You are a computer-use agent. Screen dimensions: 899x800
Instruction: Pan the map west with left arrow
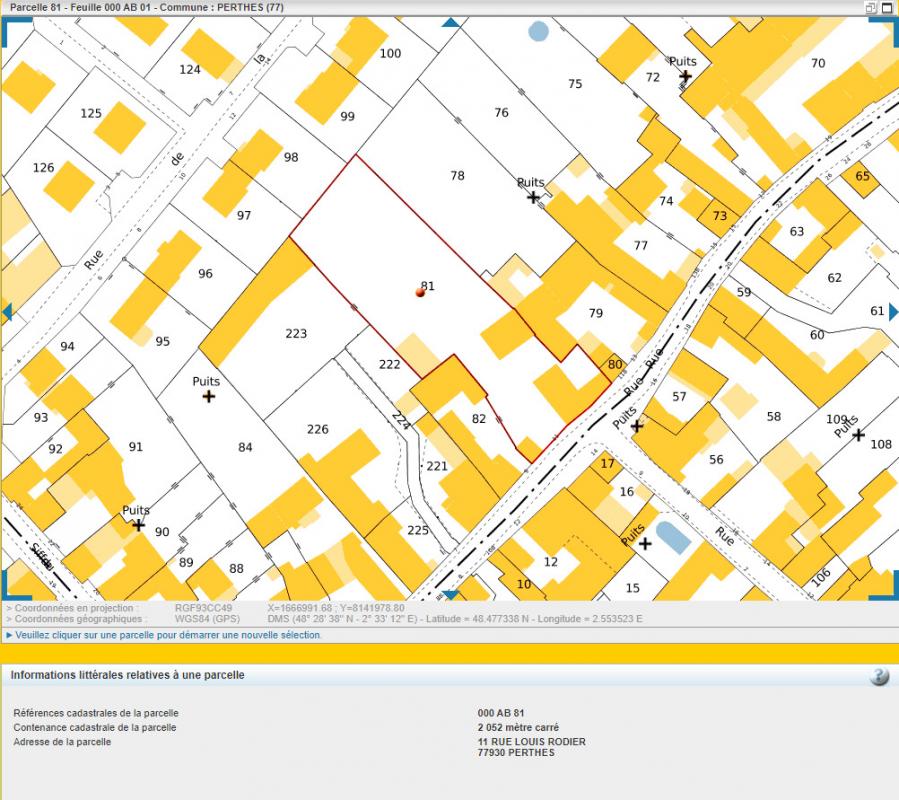(6, 312)
